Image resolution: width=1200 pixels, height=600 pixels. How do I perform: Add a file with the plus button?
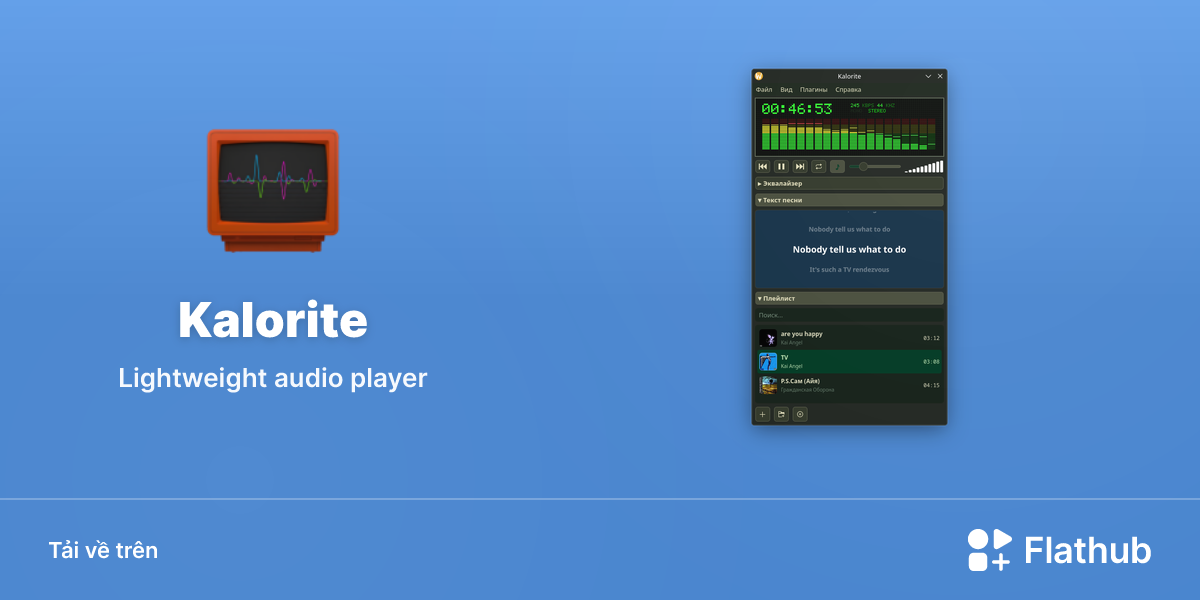(763, 414)
